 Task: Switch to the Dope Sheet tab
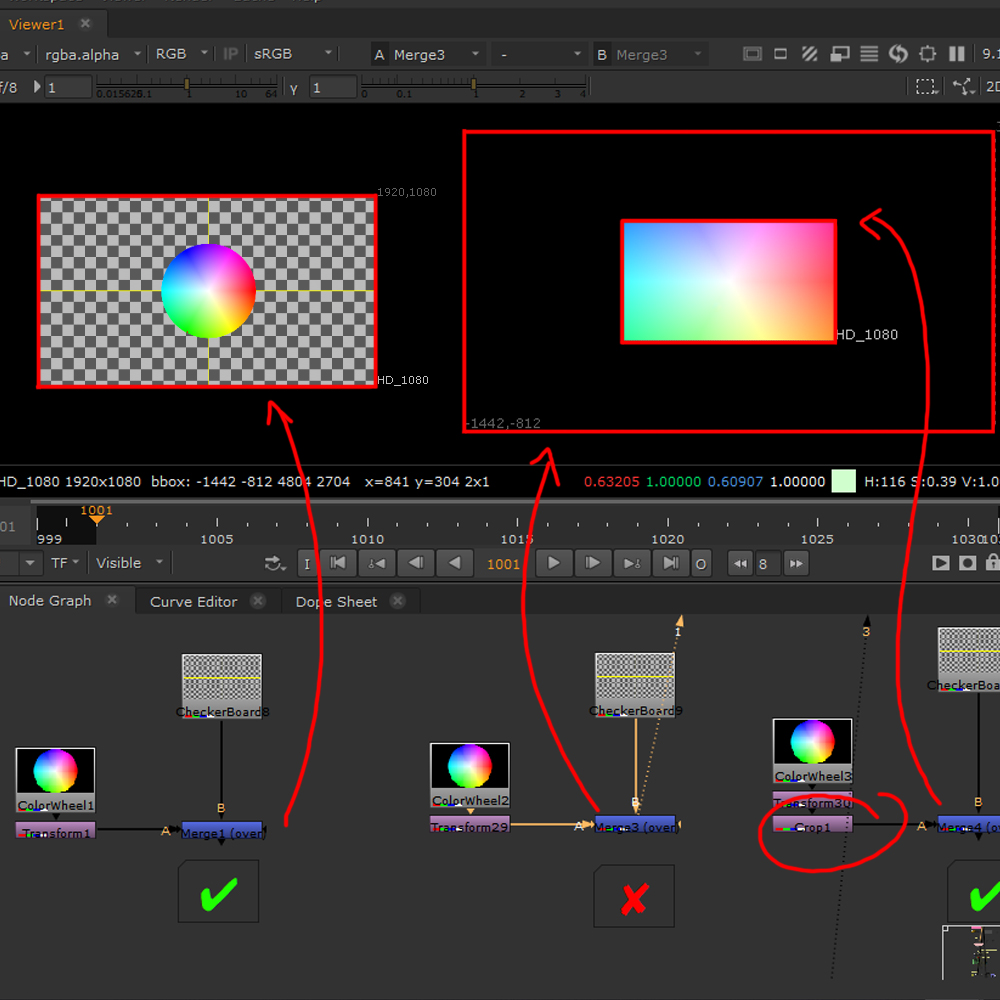[x=336, y=602]
